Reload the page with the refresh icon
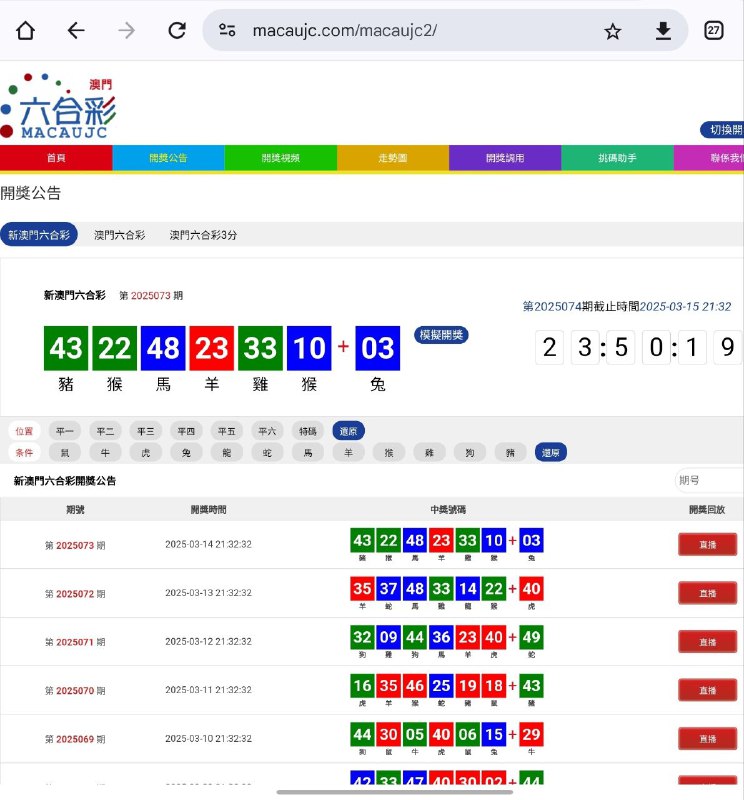 [x=177, y=31]
